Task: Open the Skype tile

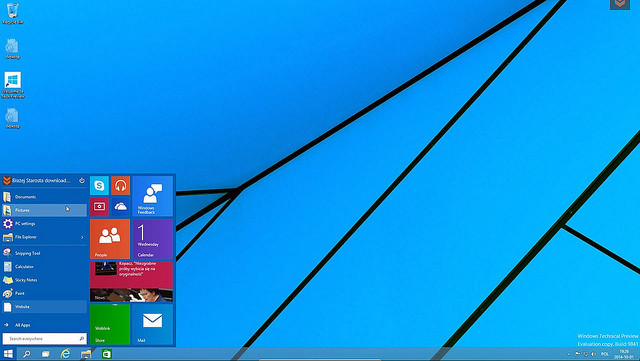Action: coord(99,185)
